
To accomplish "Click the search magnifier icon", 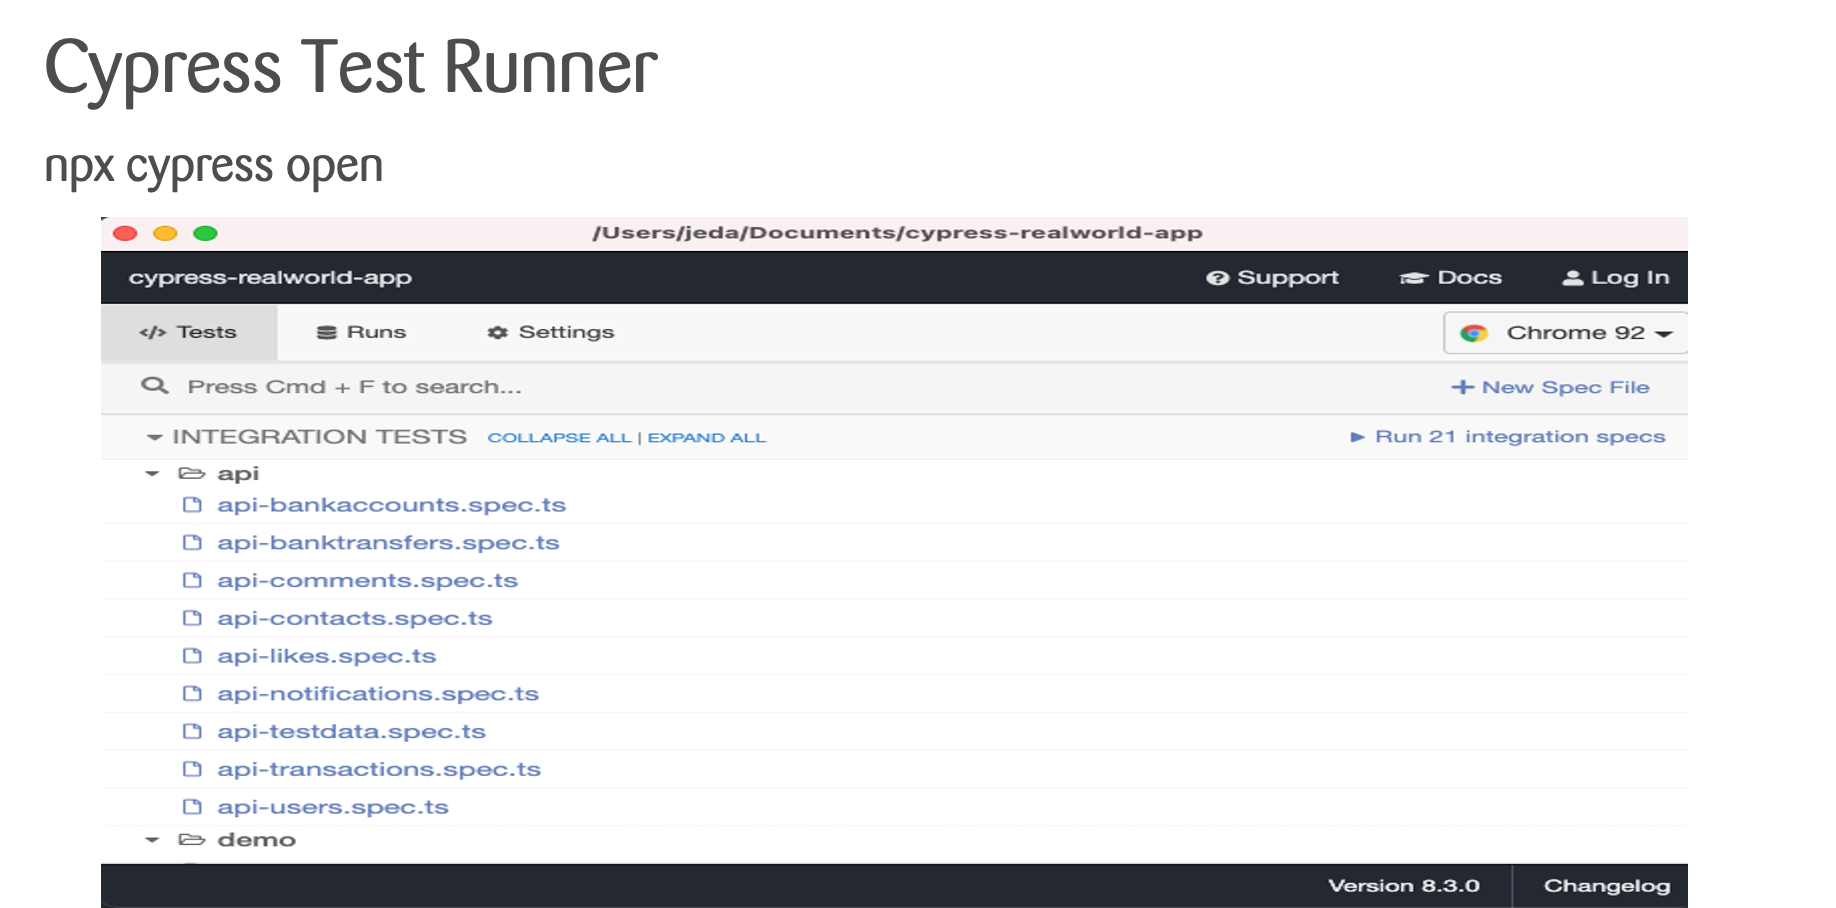I will [154, 386].
